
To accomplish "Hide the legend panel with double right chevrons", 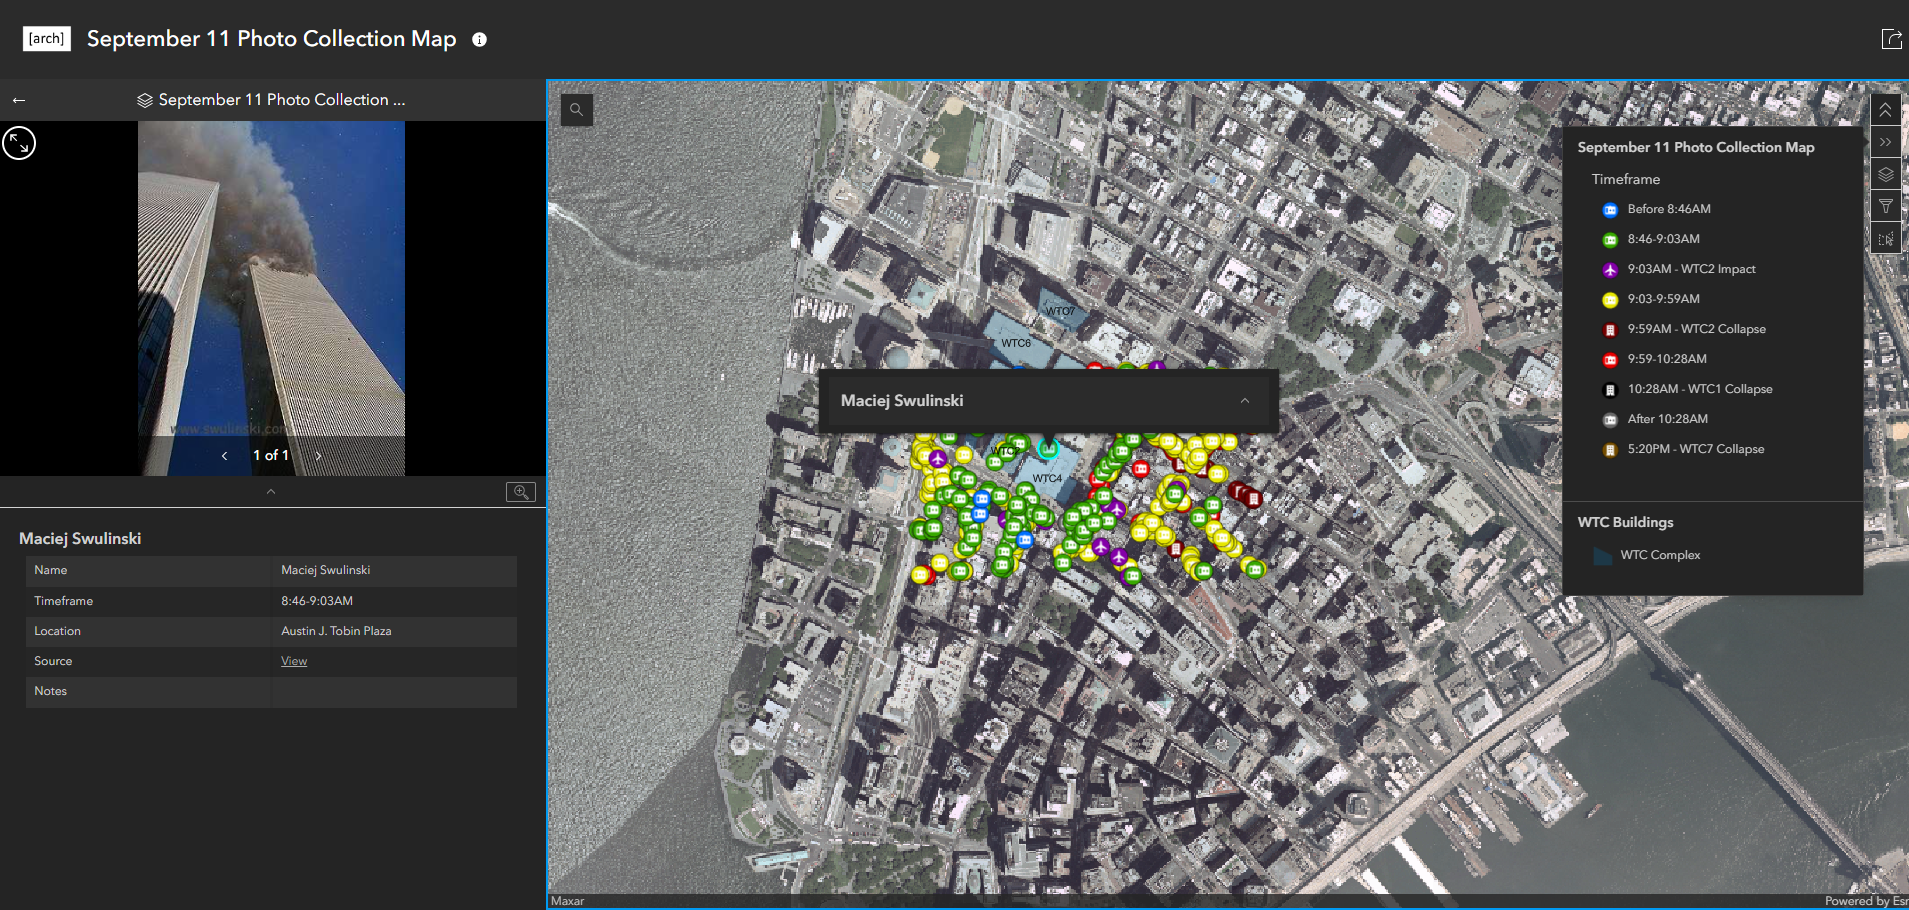I will click(1886, 142).
